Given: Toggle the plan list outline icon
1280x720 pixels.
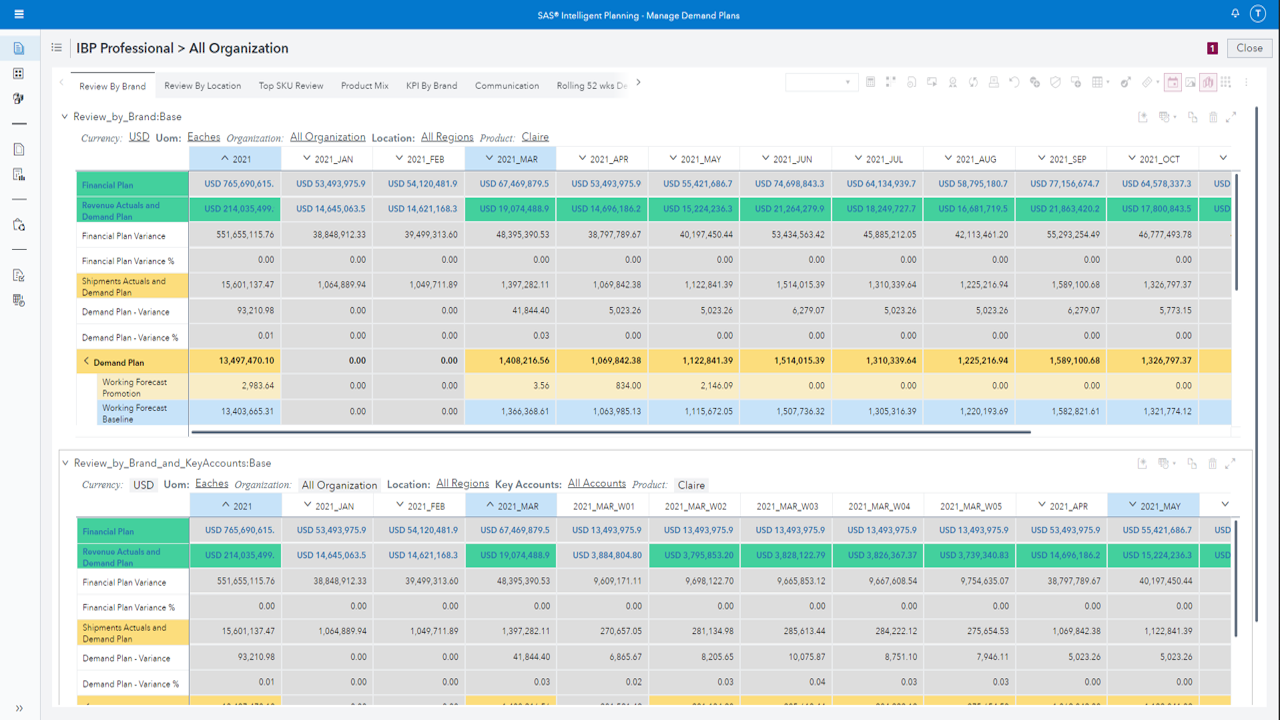Looking at the screenshot, I should pyautogui.click(x=56, y=47).
